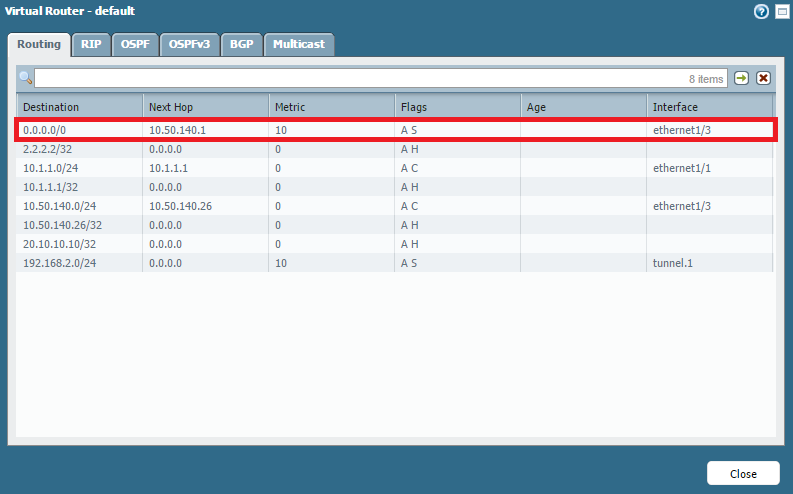Sort by Interface column header
Screen dimensions: 793x494
tap(710, 107)
